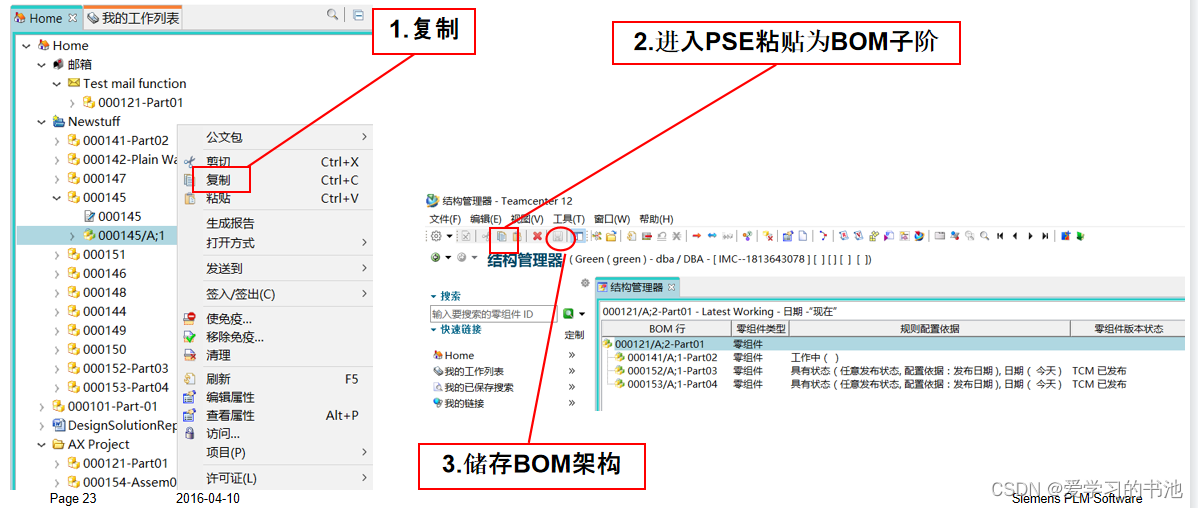This screenshot has height=508, width=1198.
Task: Click the Save BOM floppy disk icon
Action: pyautogui.click(x=558, y=236)
